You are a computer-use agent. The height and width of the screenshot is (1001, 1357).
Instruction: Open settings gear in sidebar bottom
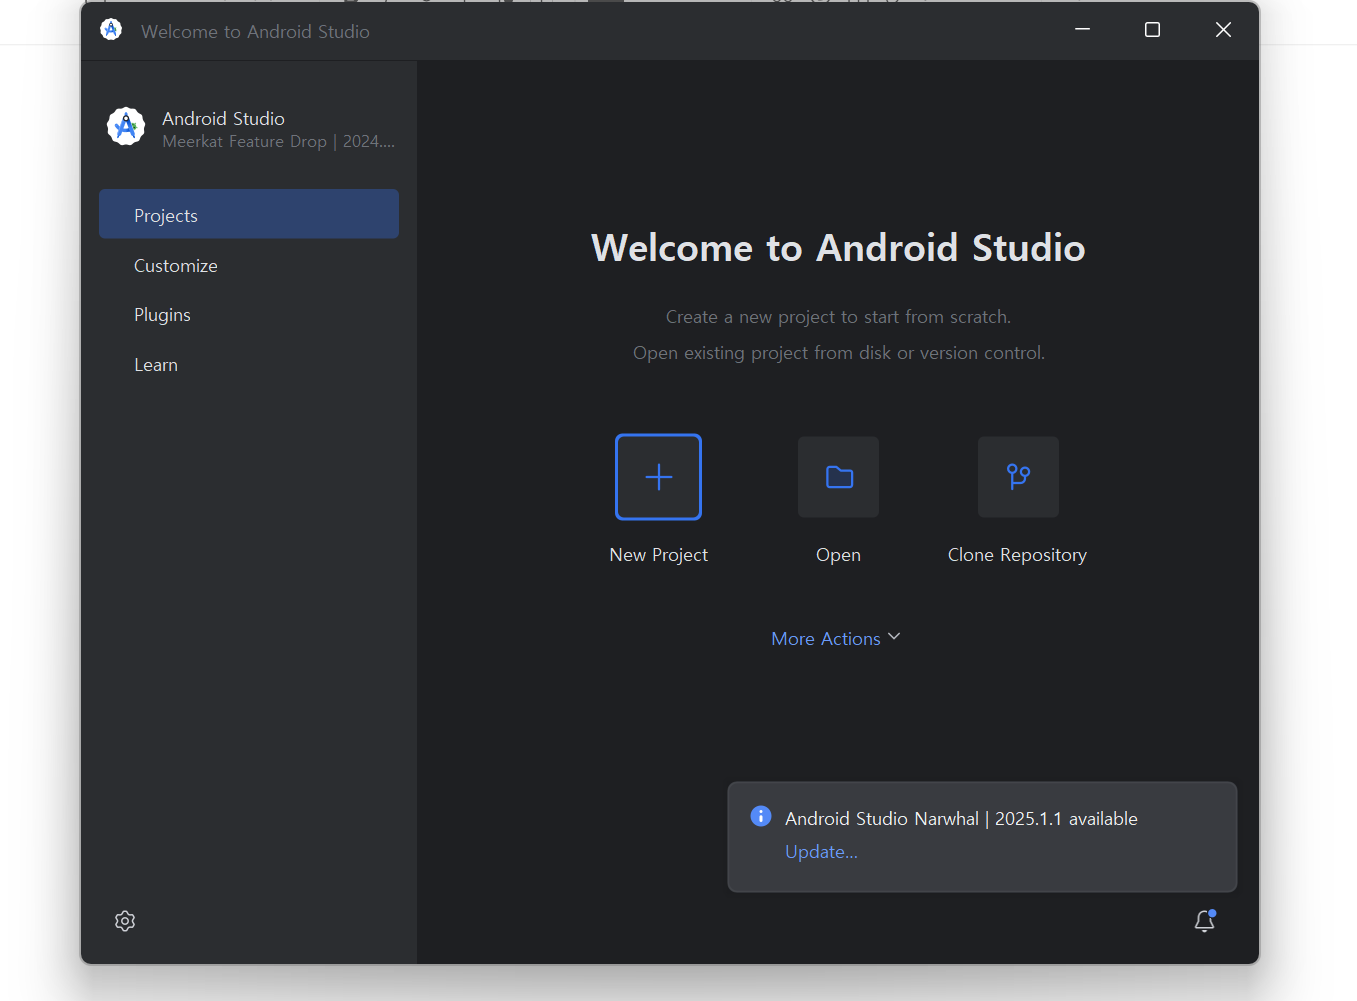pyautogui.click(x=125, y=921)
